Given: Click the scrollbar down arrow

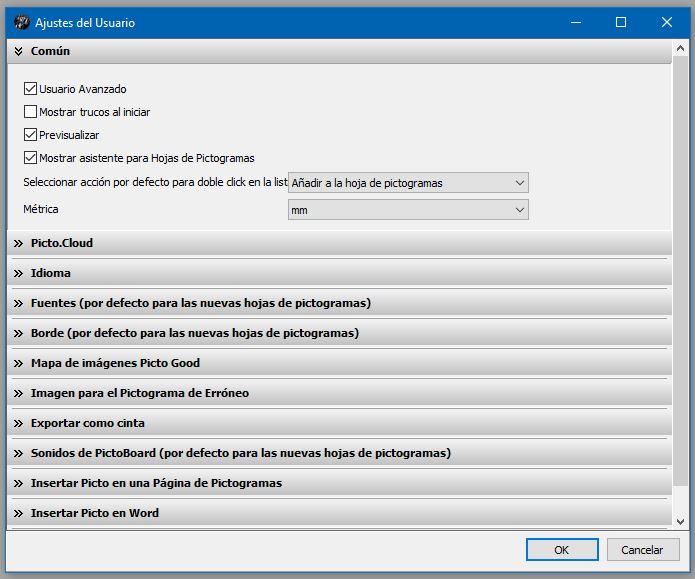Looking at the screenshot, I should pos(680,522).
